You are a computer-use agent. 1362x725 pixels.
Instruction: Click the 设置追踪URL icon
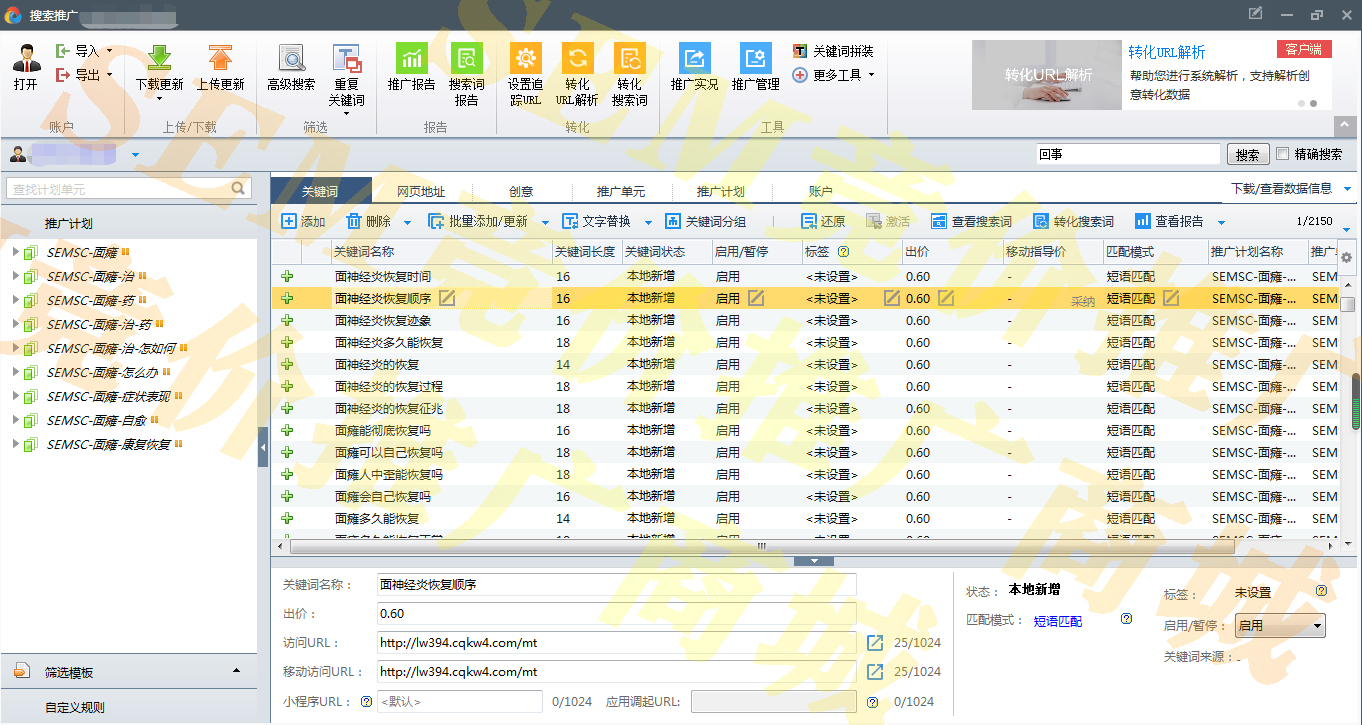click(525, 58)
